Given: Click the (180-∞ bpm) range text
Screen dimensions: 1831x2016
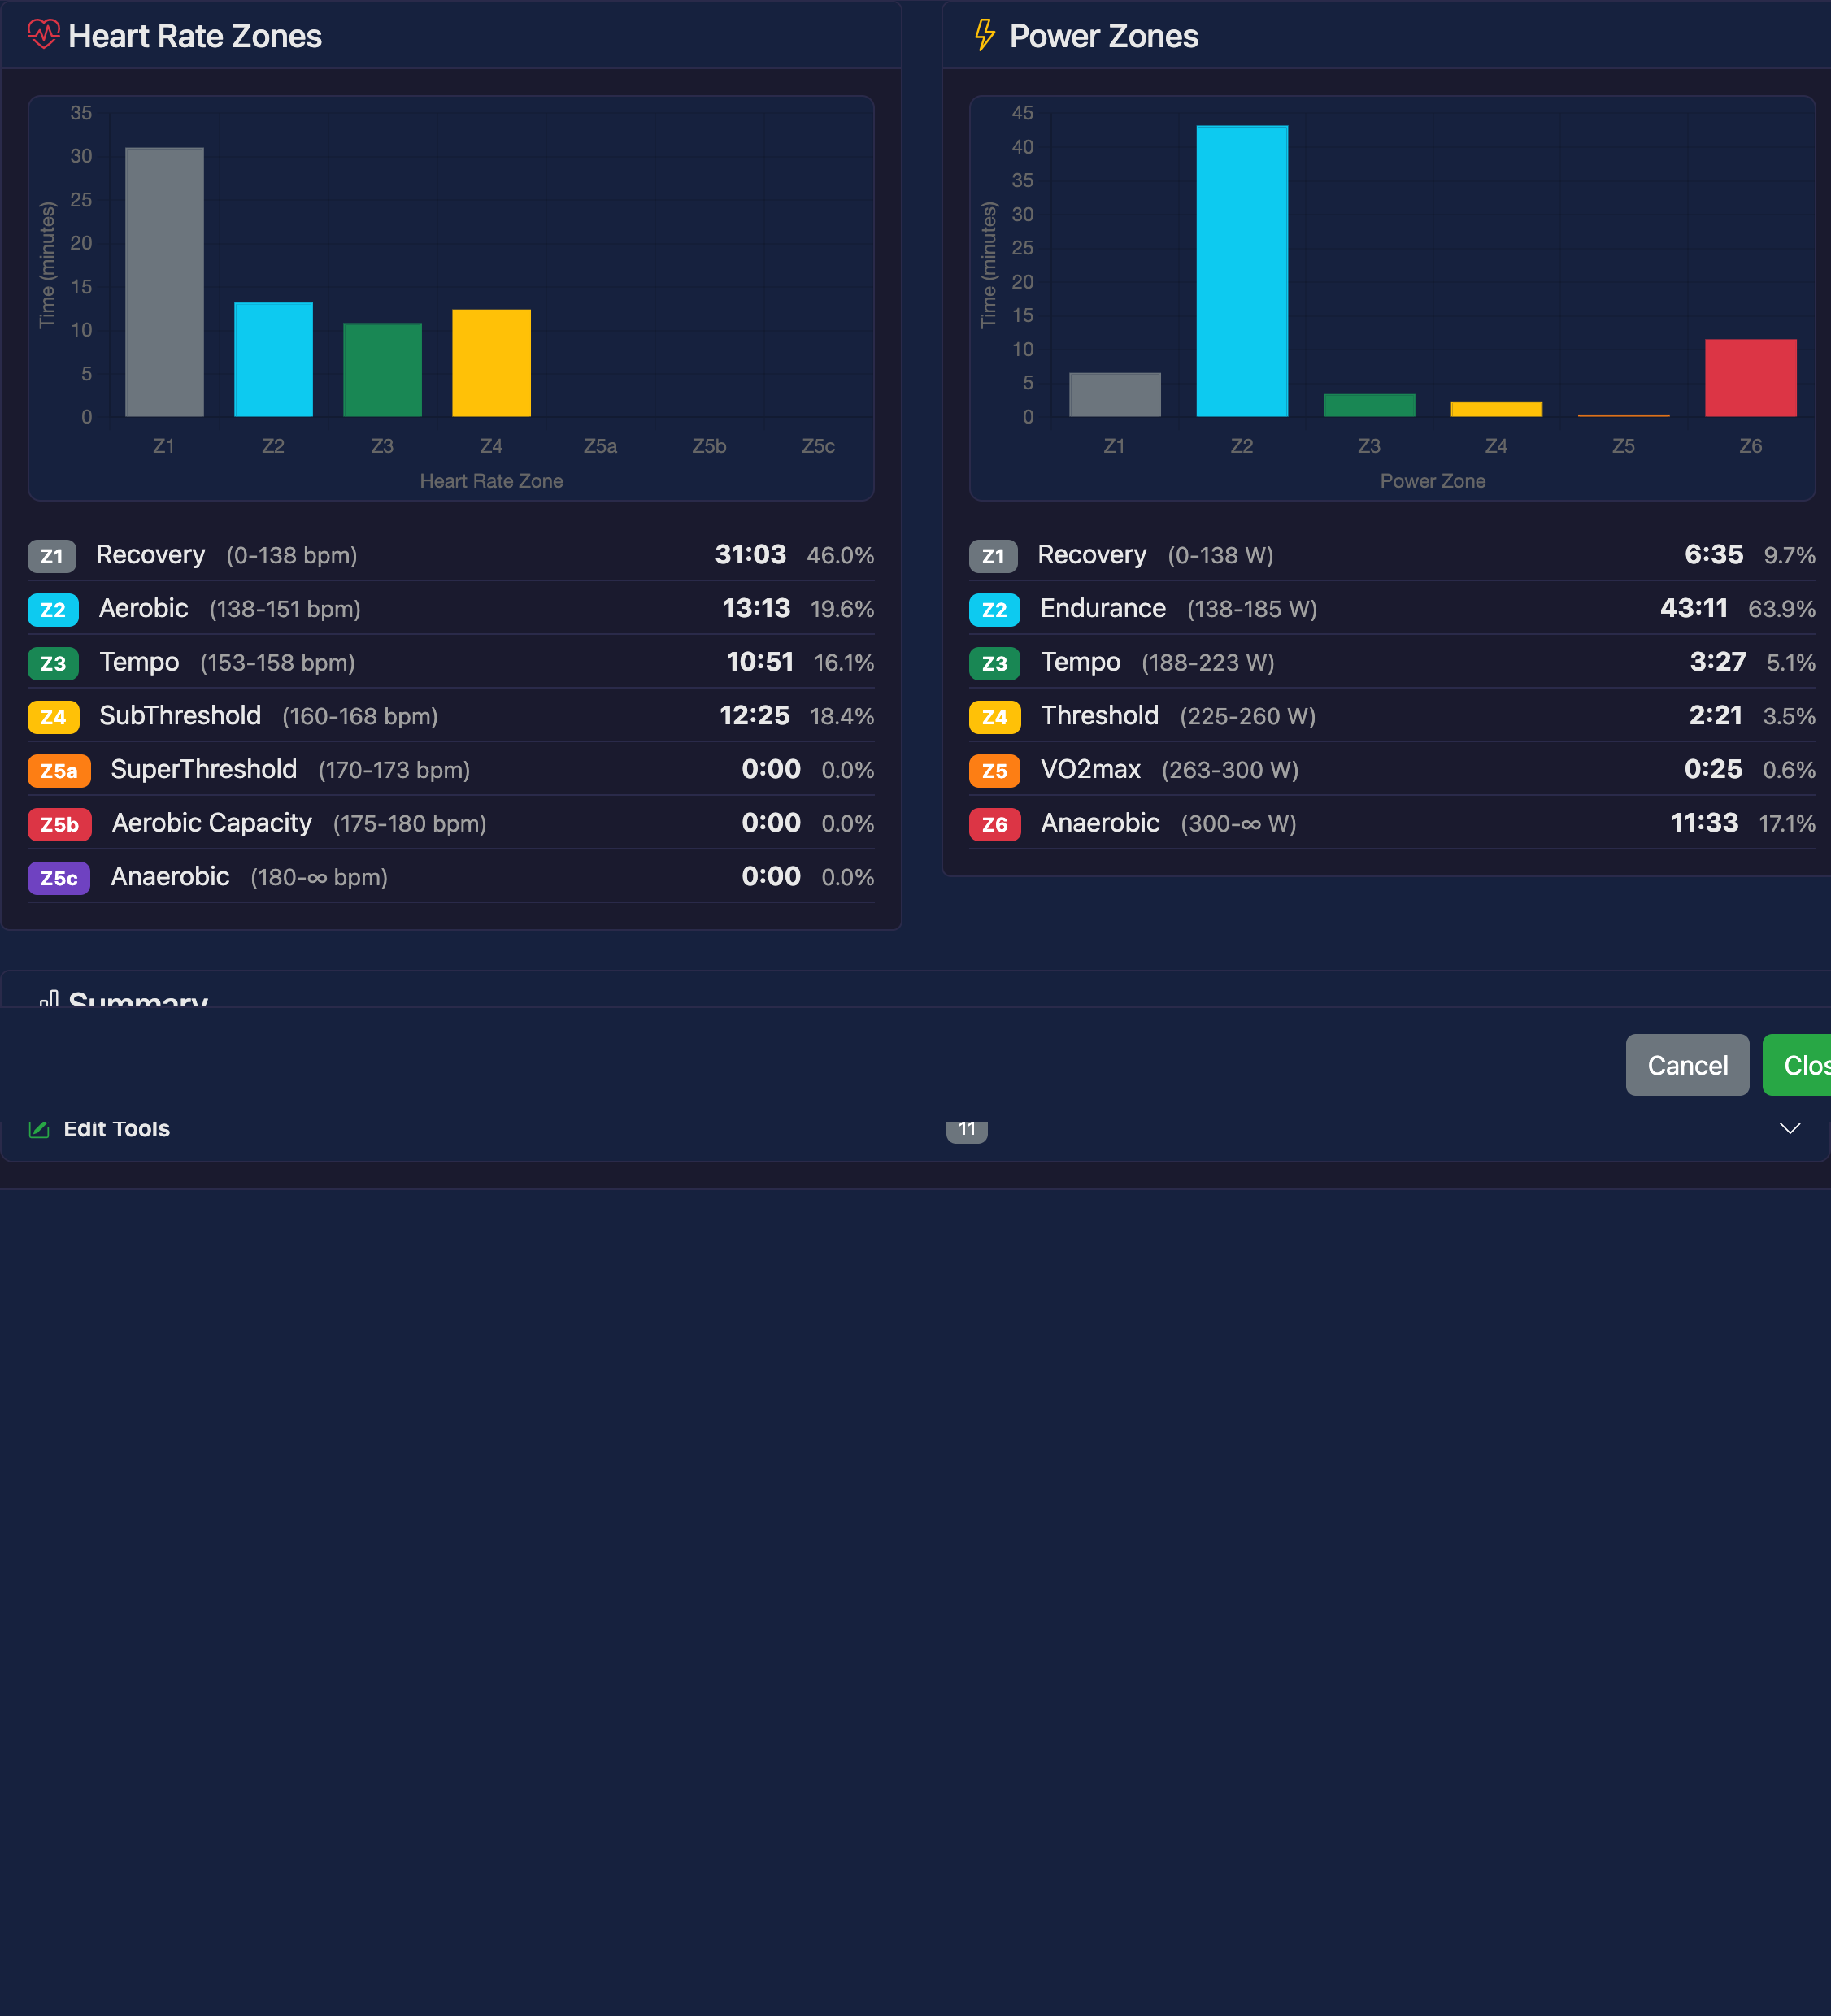Looking at the screenshot, I should coord(319,878).
